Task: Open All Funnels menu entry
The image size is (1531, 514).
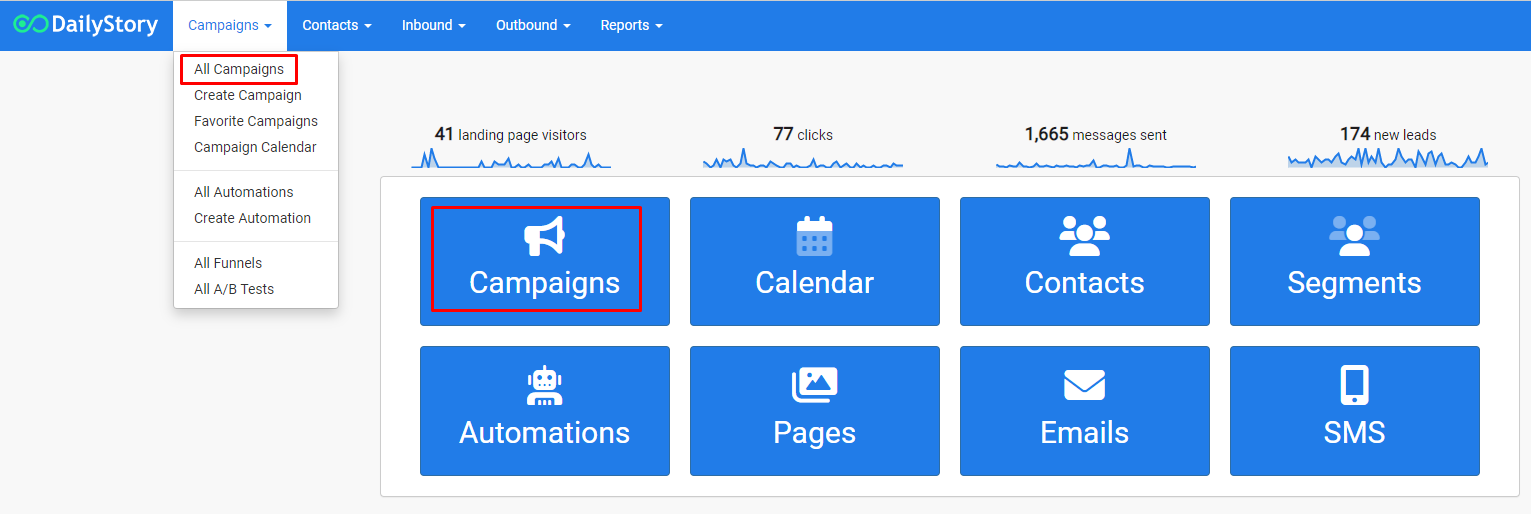Action: click(228, 263)
